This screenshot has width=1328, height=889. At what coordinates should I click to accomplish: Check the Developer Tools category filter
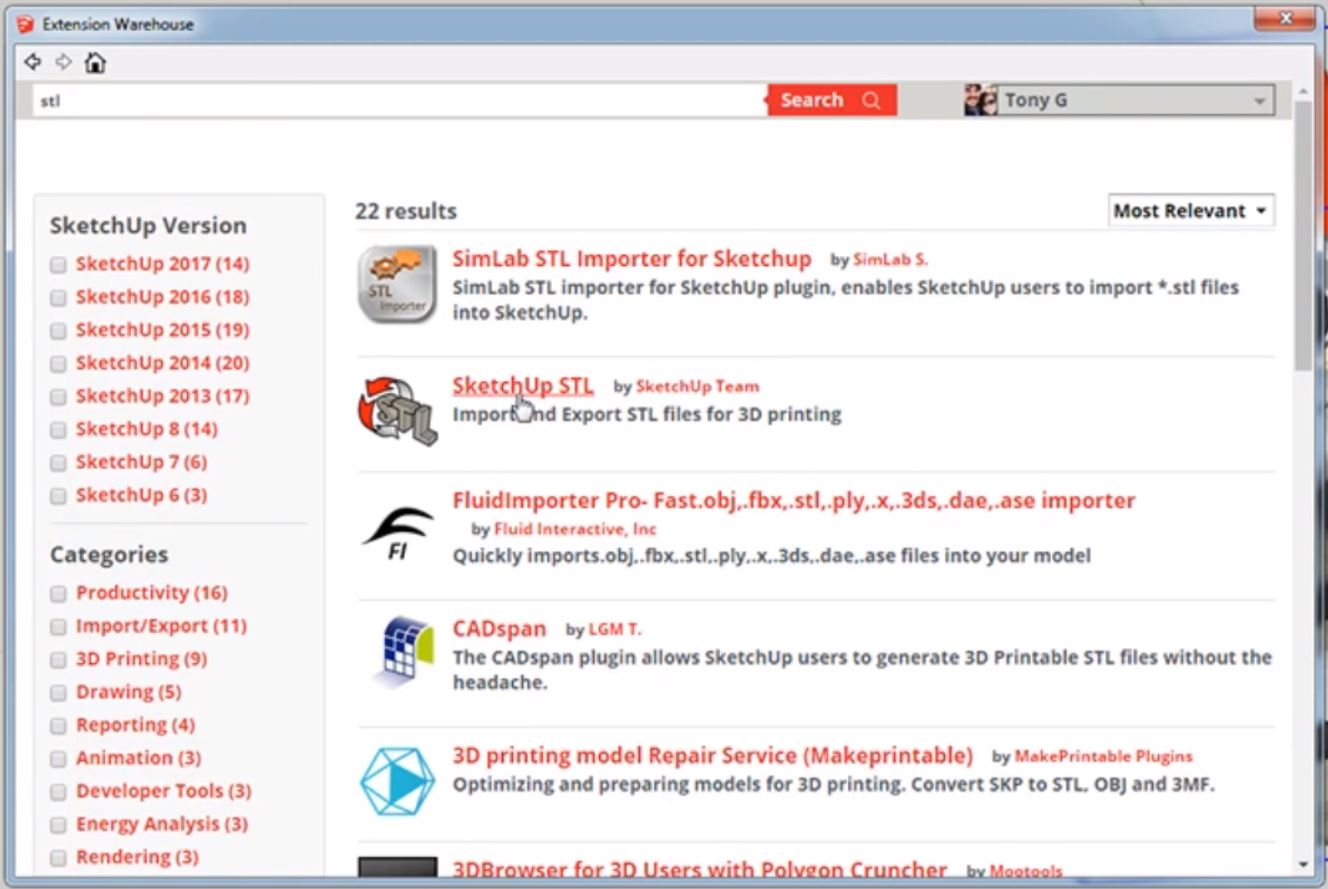58,792
